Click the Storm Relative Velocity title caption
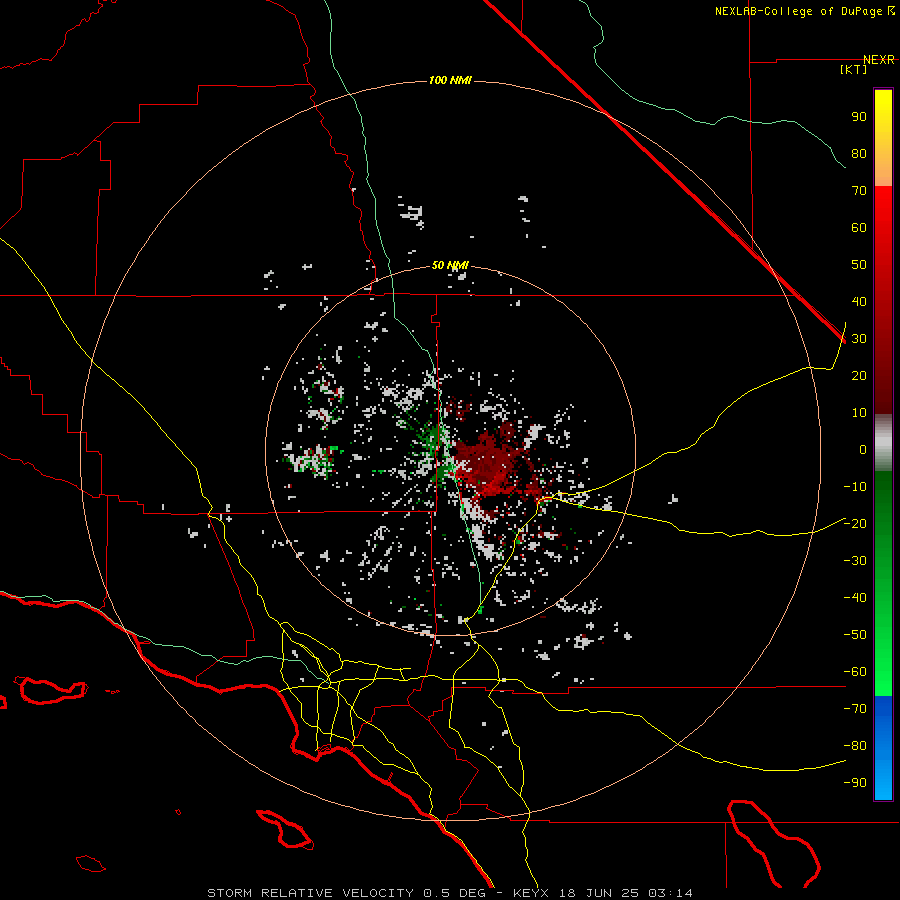The height and width of the screenshot is (900, 900). (x=449, y=893)
